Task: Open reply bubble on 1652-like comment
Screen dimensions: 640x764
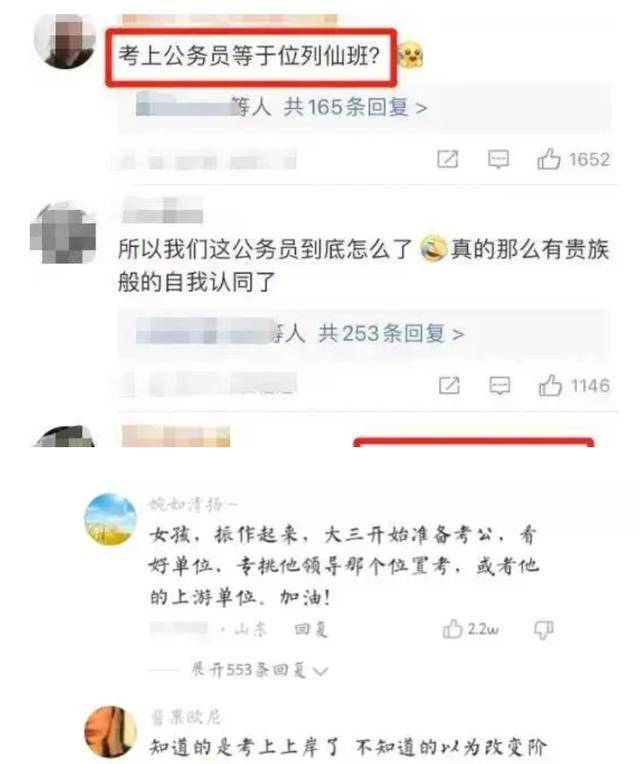Action: click(x=498, y=159)
